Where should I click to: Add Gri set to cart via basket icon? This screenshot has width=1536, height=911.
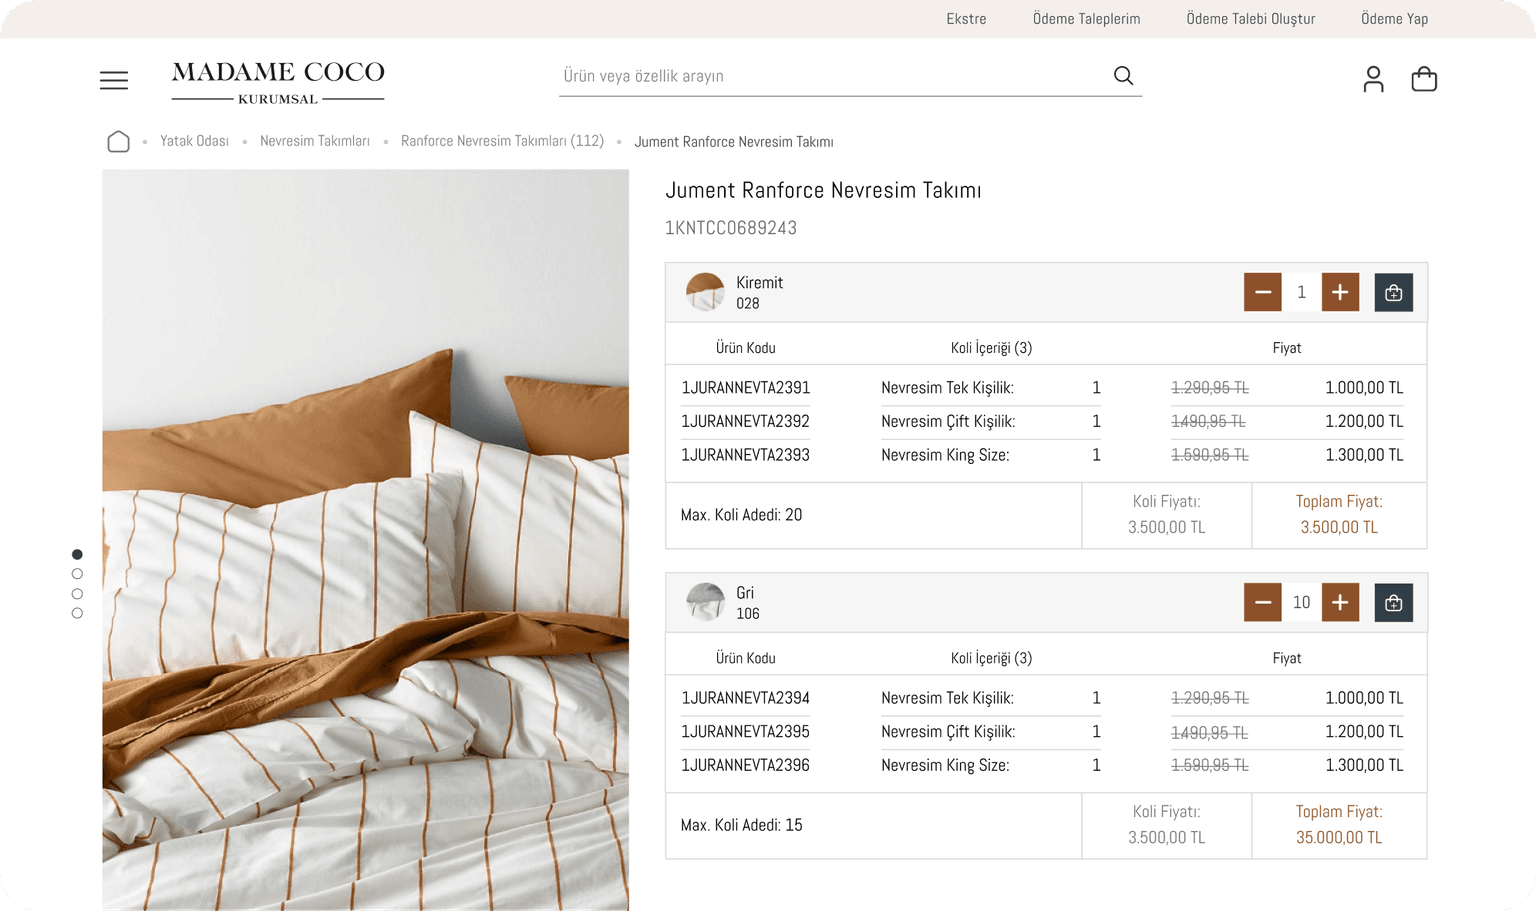coord(1393,602)
